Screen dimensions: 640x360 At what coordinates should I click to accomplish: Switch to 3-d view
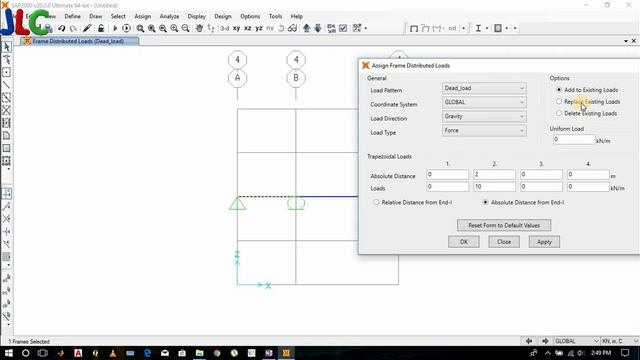225,29
